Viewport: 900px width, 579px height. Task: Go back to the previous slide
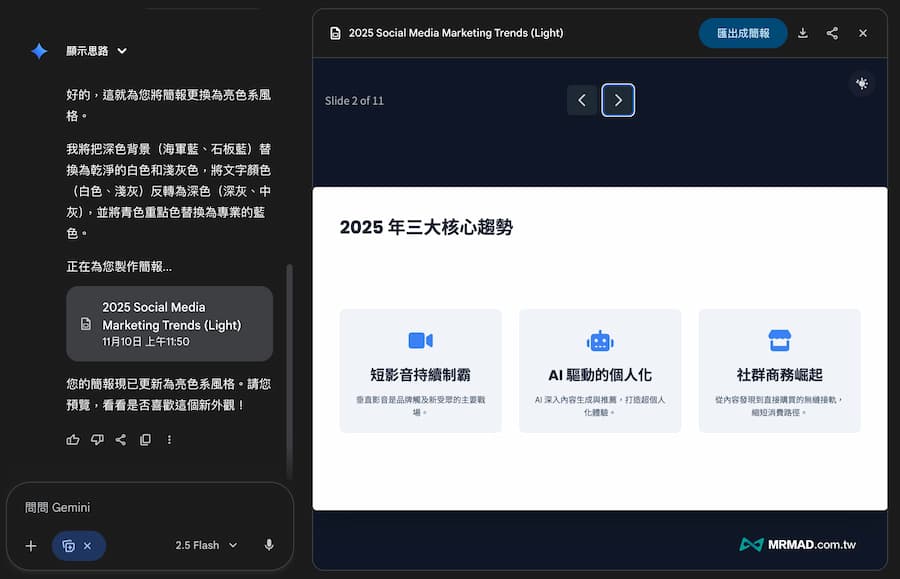point(582,100)
